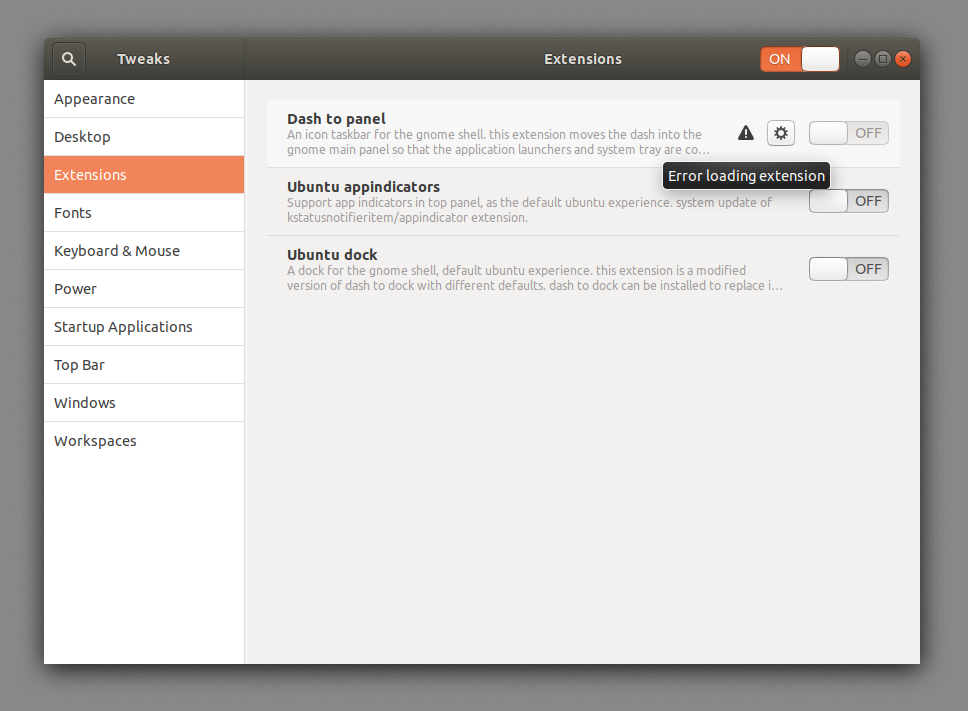This screenshot has height=711, width=968.
Task: Close the Tweaks window
Action: point(903,59)
